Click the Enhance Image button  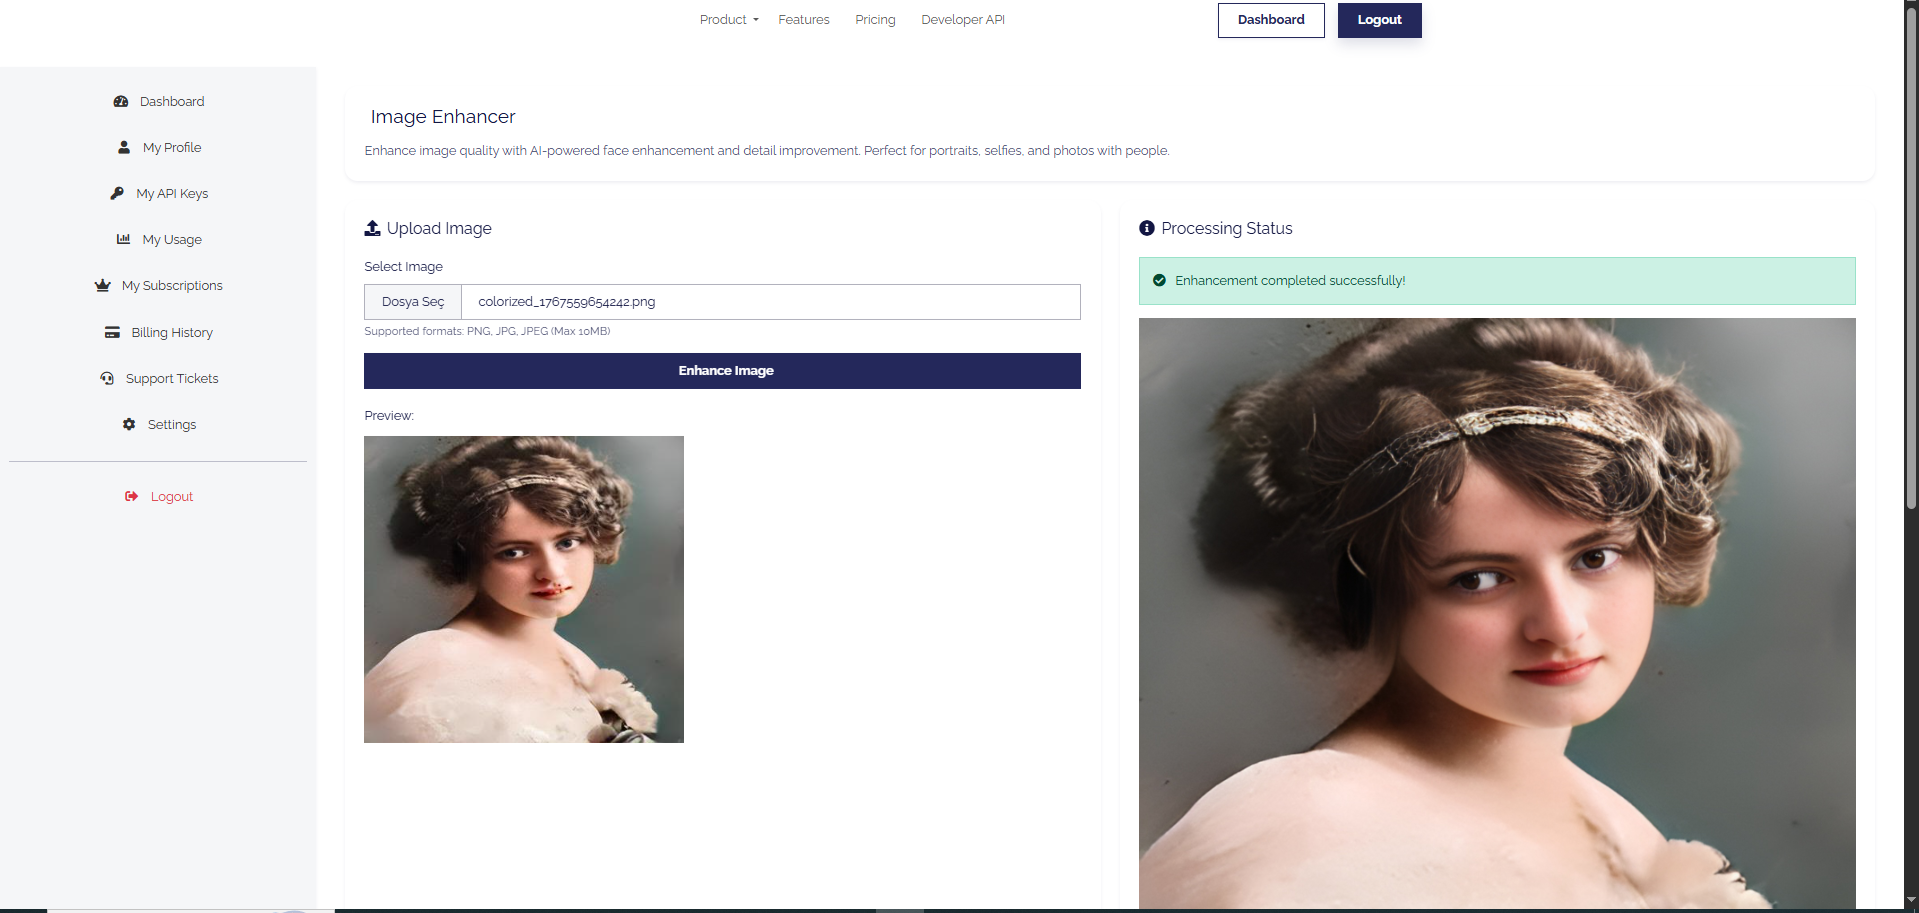[722, 371]
